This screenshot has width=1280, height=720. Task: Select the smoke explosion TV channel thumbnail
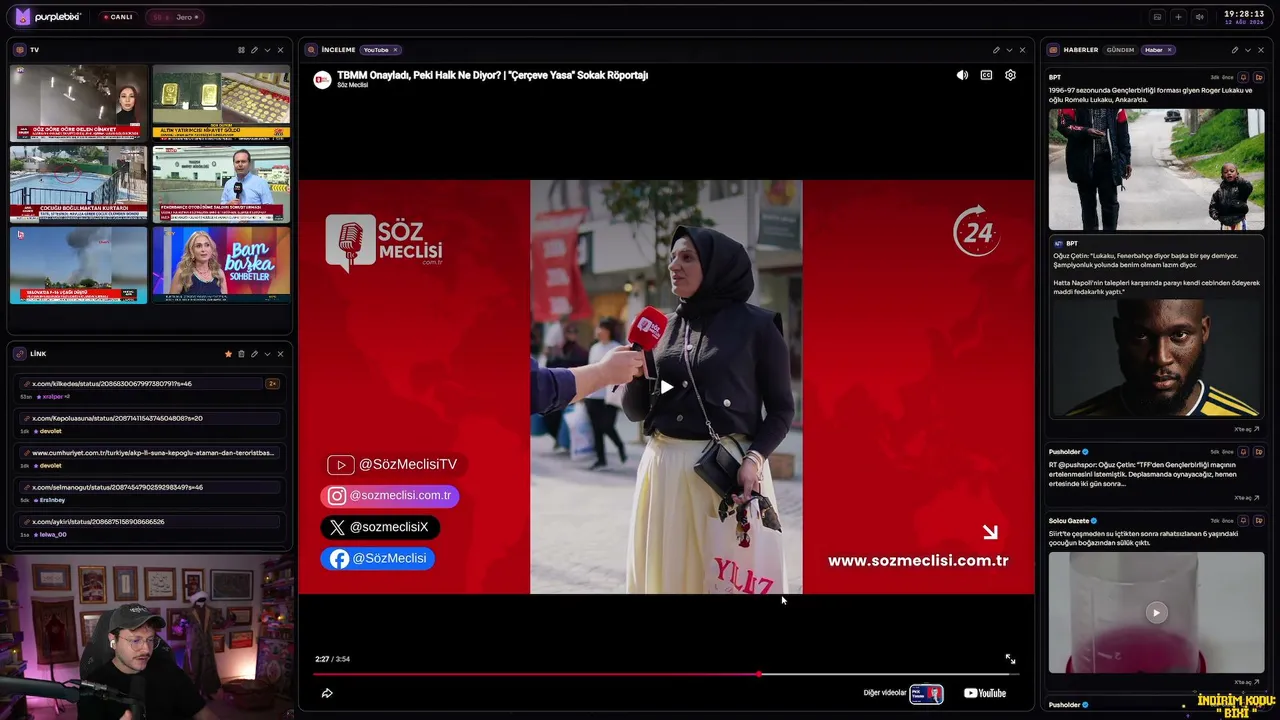click(79, 265)
